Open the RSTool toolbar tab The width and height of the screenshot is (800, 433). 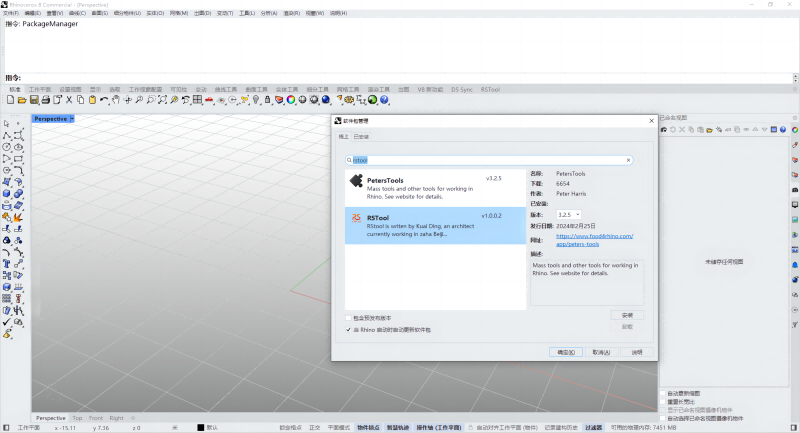click(x=491, y=89)
